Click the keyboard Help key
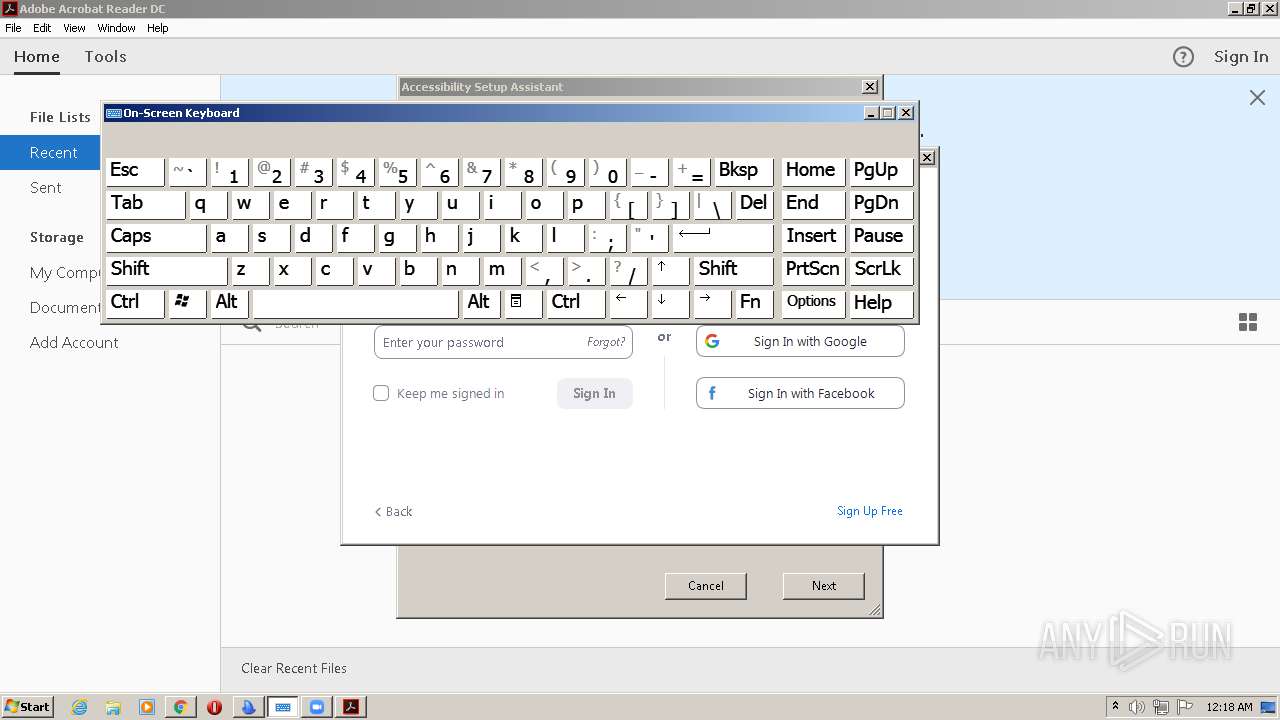 (881, 302)
